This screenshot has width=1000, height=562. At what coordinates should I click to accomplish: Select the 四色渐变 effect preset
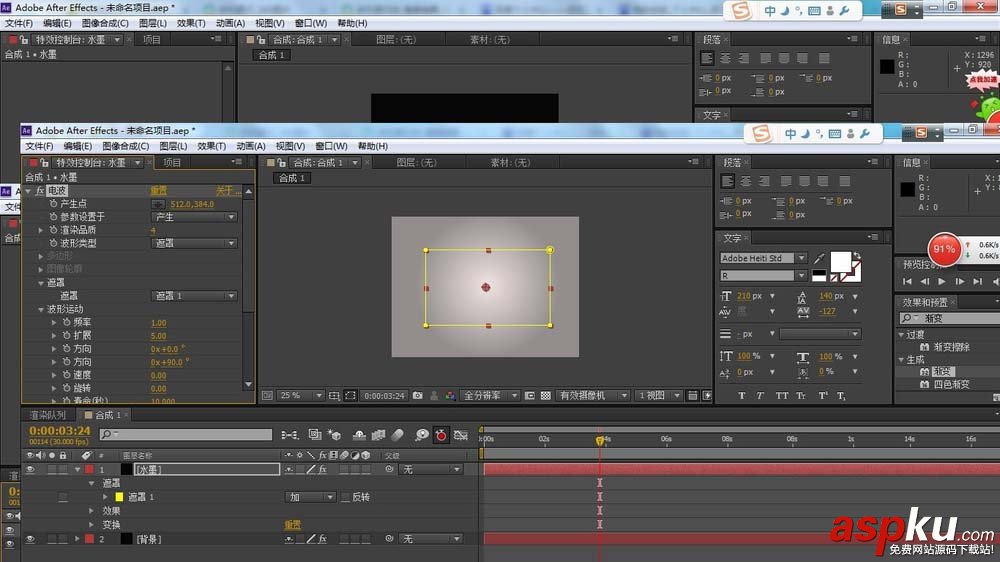(x=950, y=384)
